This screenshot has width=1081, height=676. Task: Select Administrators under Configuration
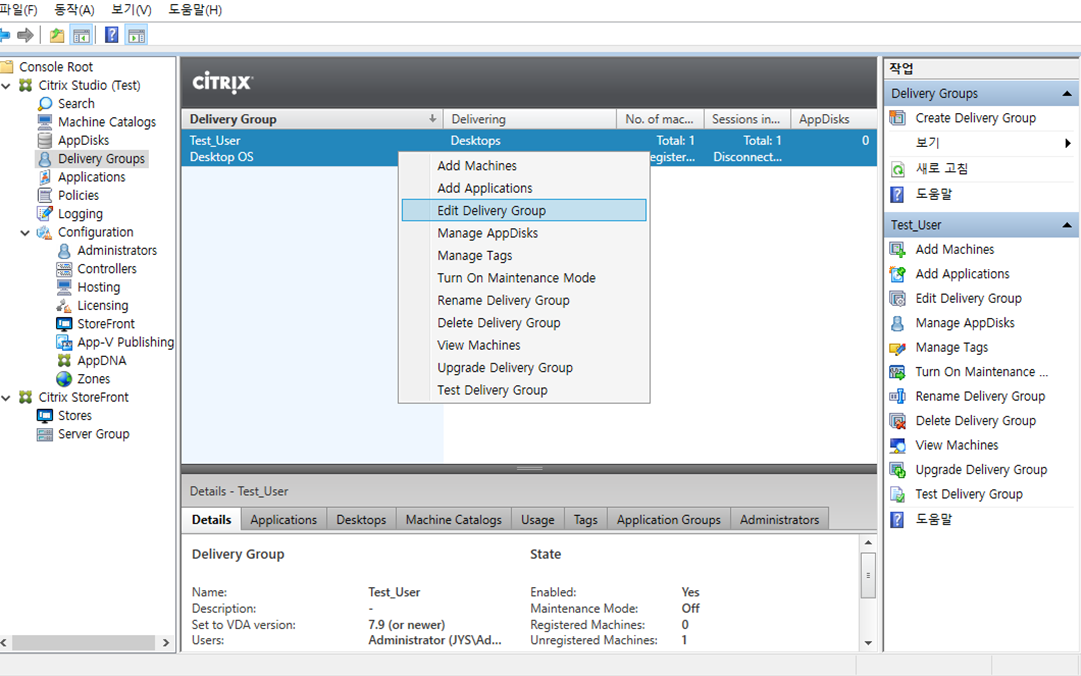click(117, 251)
